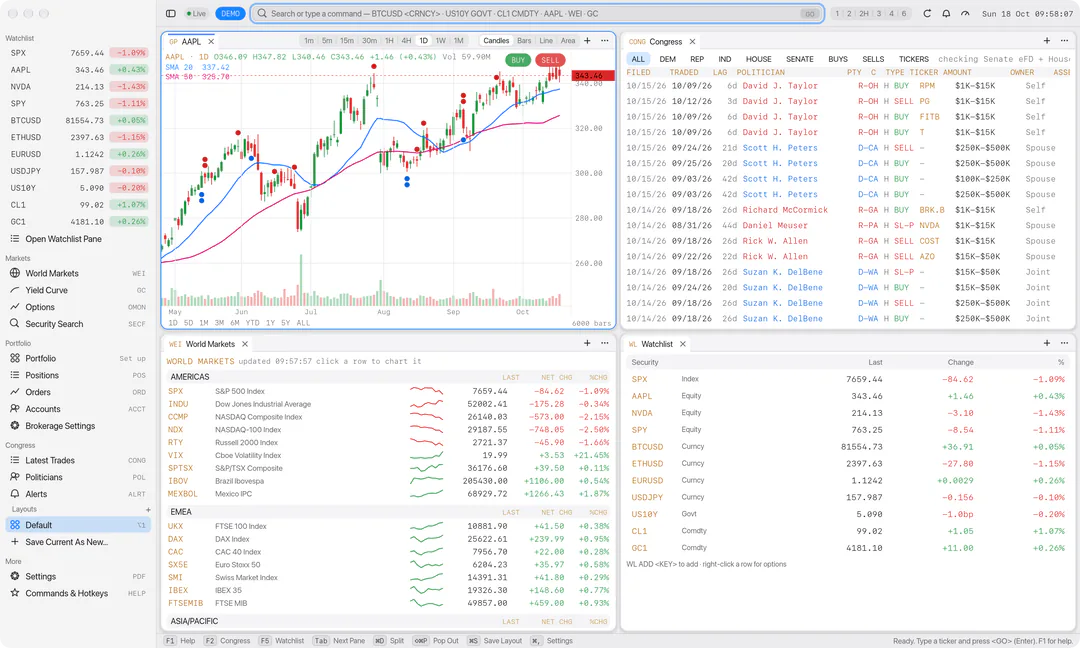Open notifications bell in top bar
Viewport: 1080px width, 648px height.
pos(946,13)
